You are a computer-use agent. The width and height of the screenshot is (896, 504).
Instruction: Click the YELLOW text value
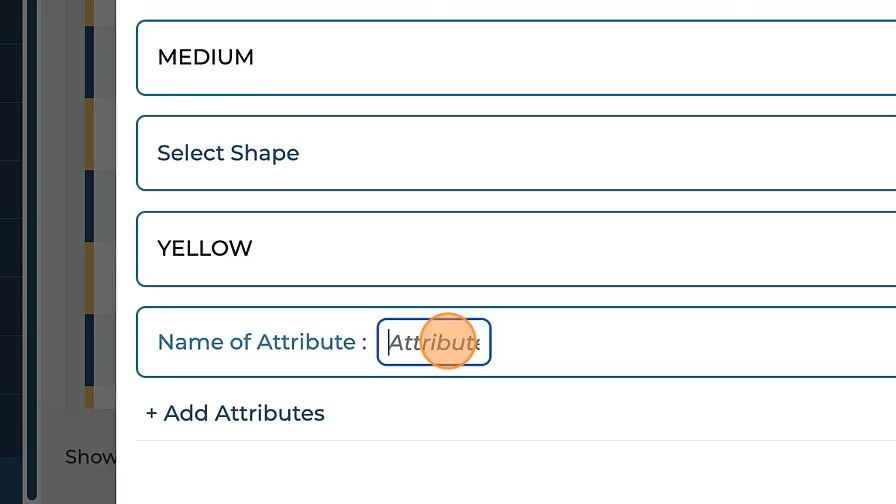tap(204, 249)
